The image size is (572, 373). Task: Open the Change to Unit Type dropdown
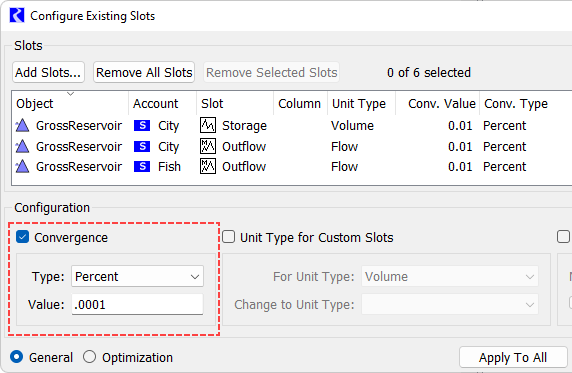pos(450,304)
